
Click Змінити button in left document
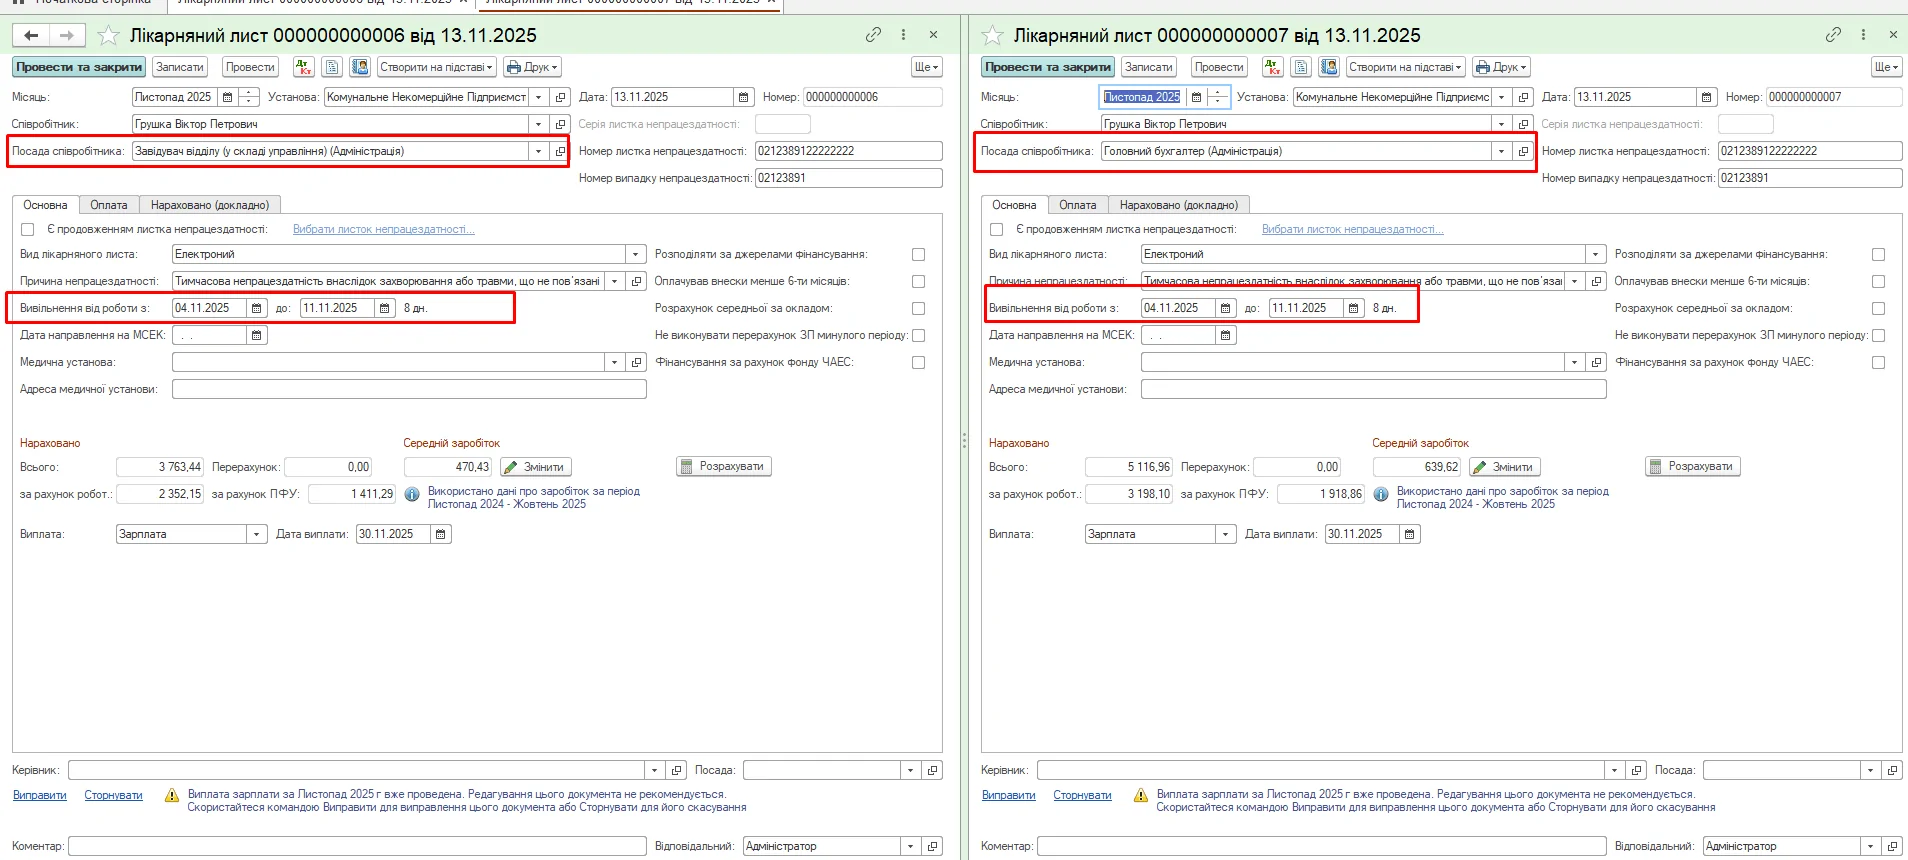(x=535, y=467)
